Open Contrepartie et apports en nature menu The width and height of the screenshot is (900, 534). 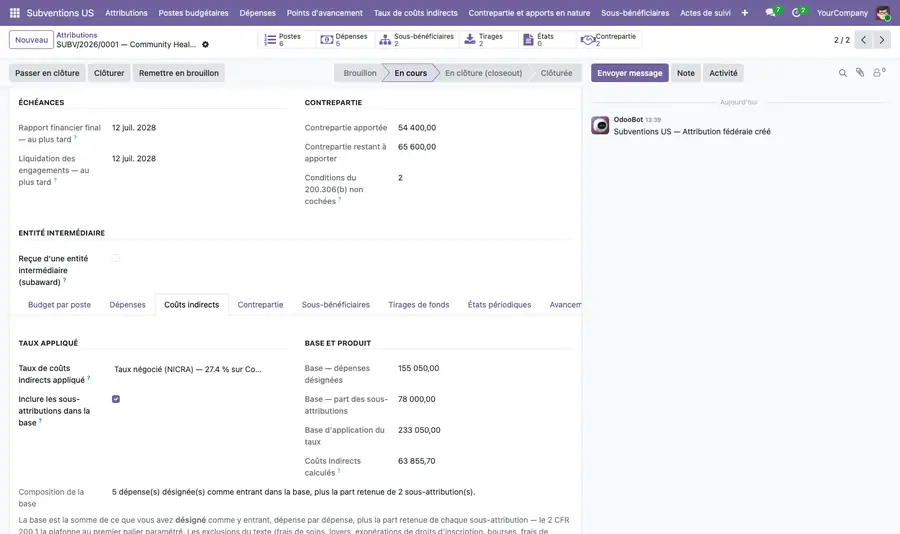(529, 13)
